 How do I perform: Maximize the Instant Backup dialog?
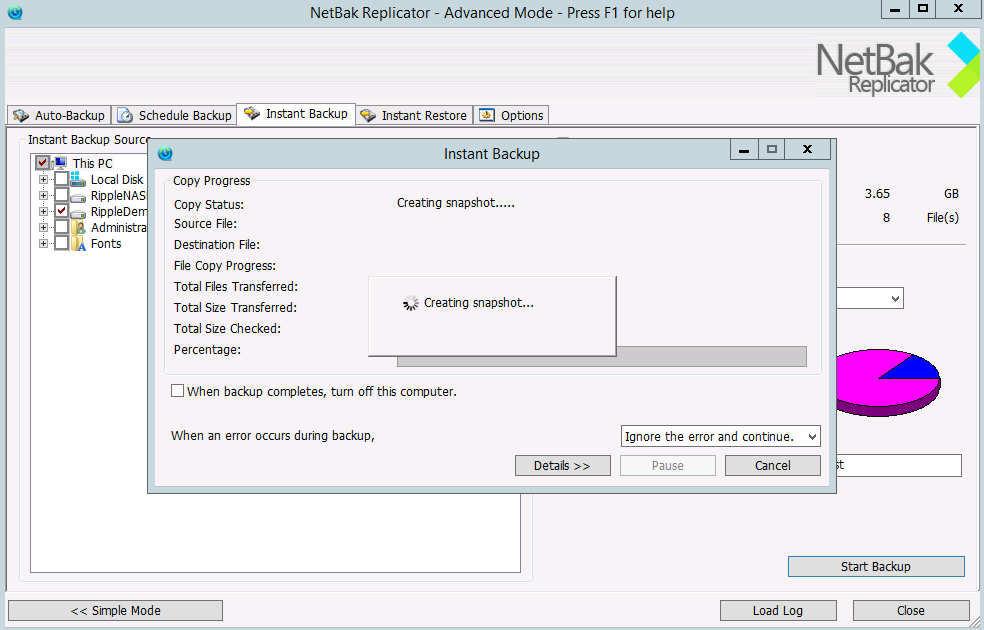coord(773,149)
